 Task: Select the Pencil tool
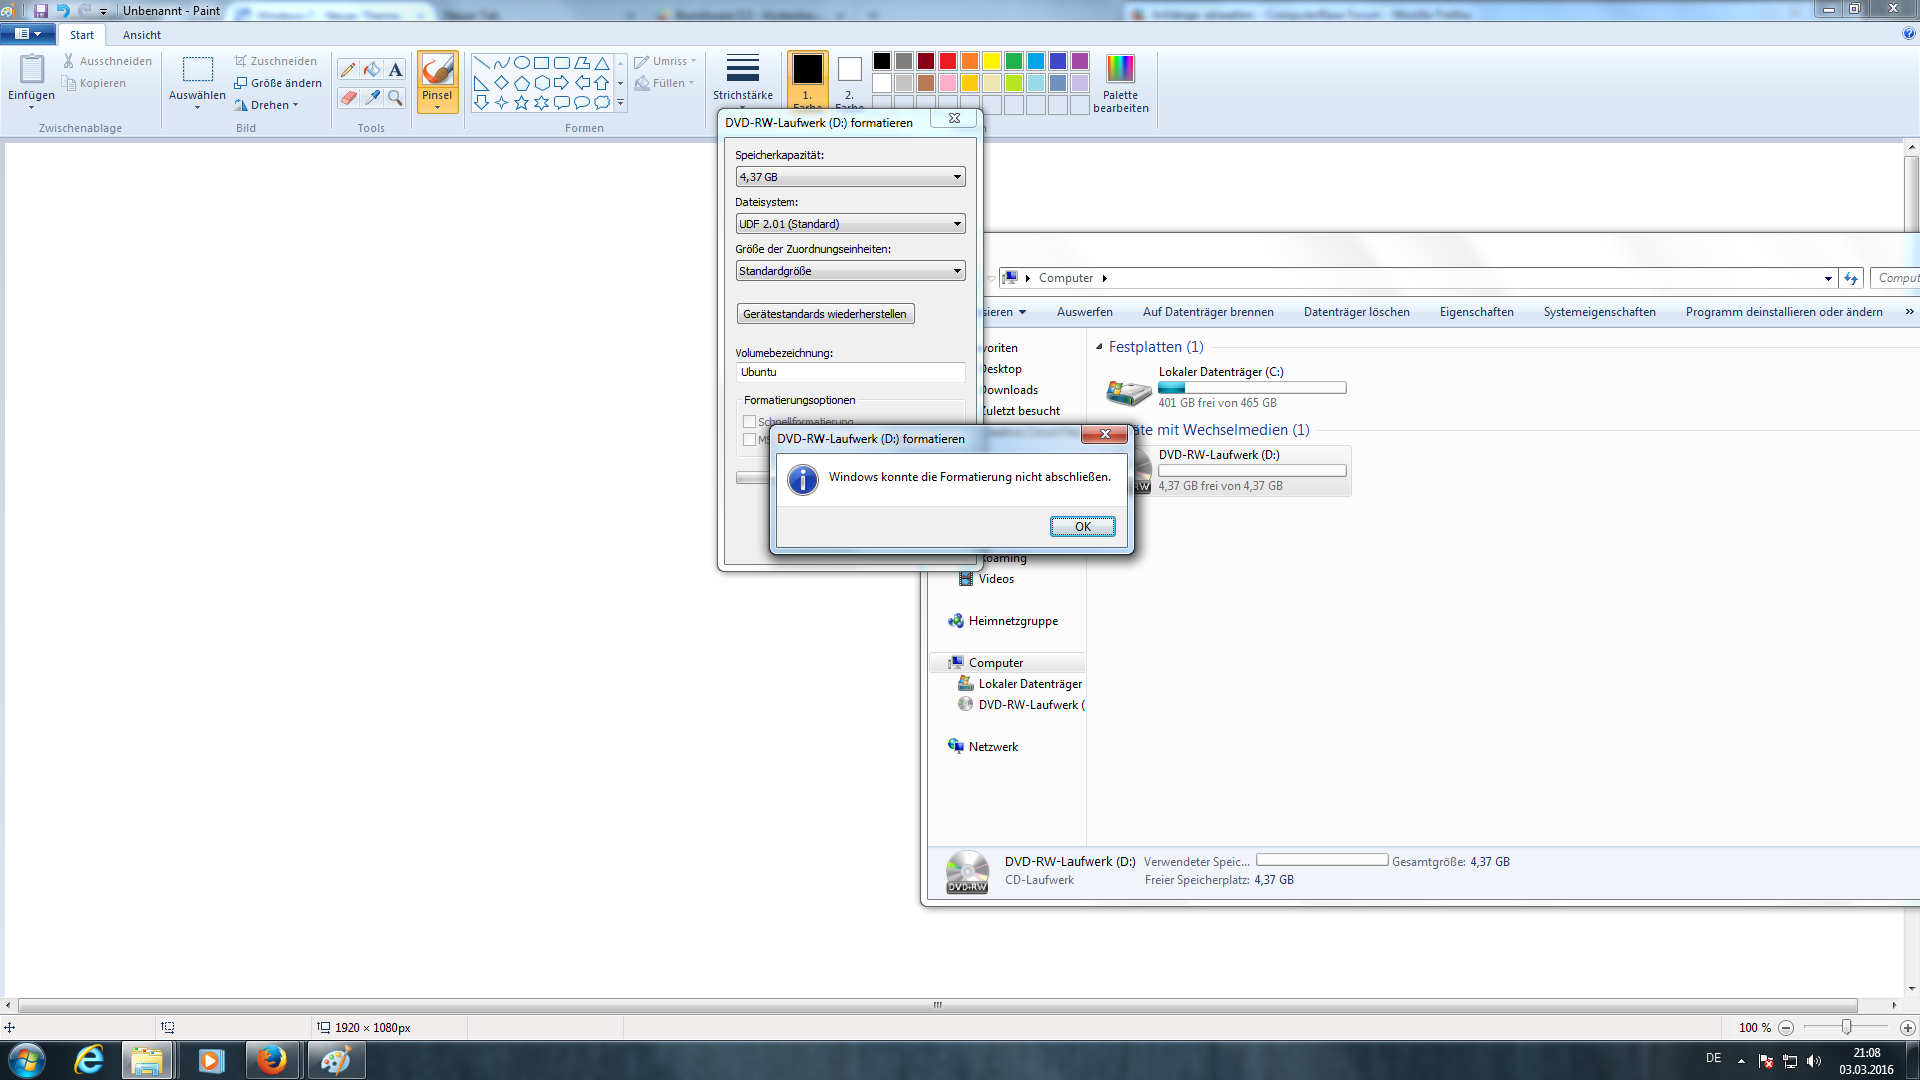coord(348,70)
